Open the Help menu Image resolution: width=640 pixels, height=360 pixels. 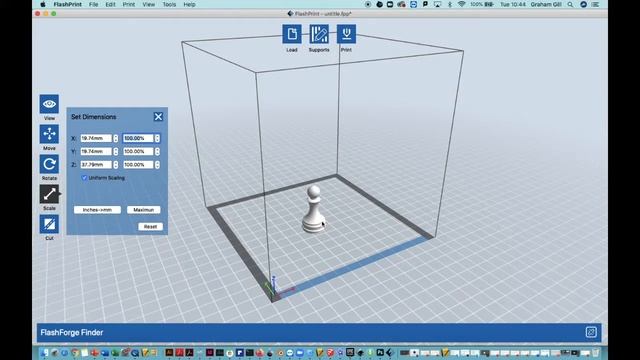(x=189, y=4)
